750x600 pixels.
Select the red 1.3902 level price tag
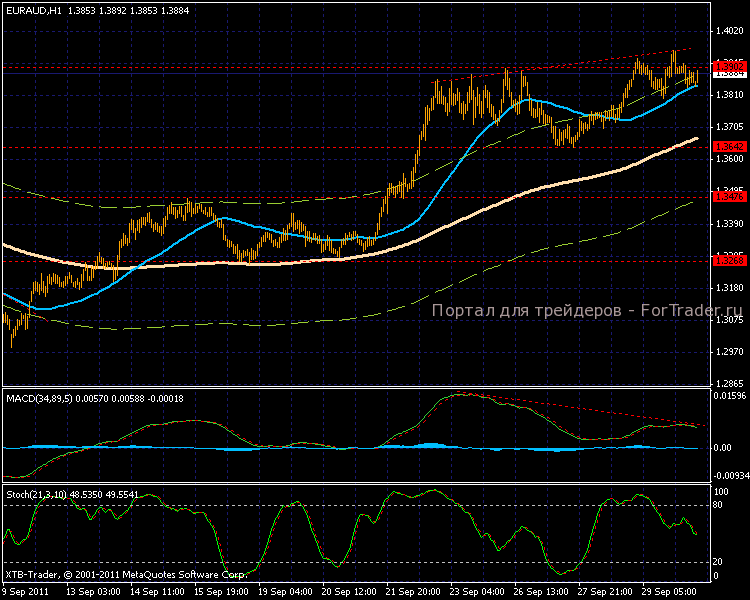pos(729,67)
